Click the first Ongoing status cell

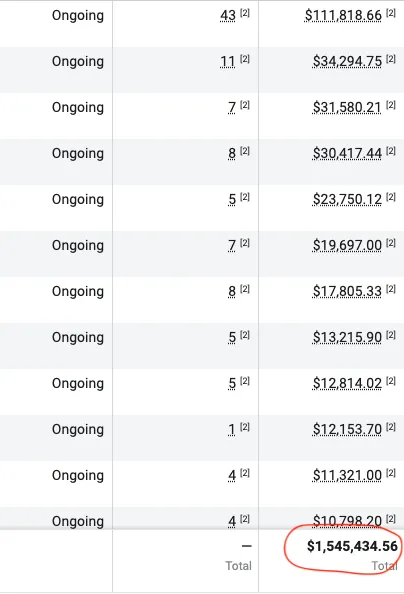coord(78,16)
